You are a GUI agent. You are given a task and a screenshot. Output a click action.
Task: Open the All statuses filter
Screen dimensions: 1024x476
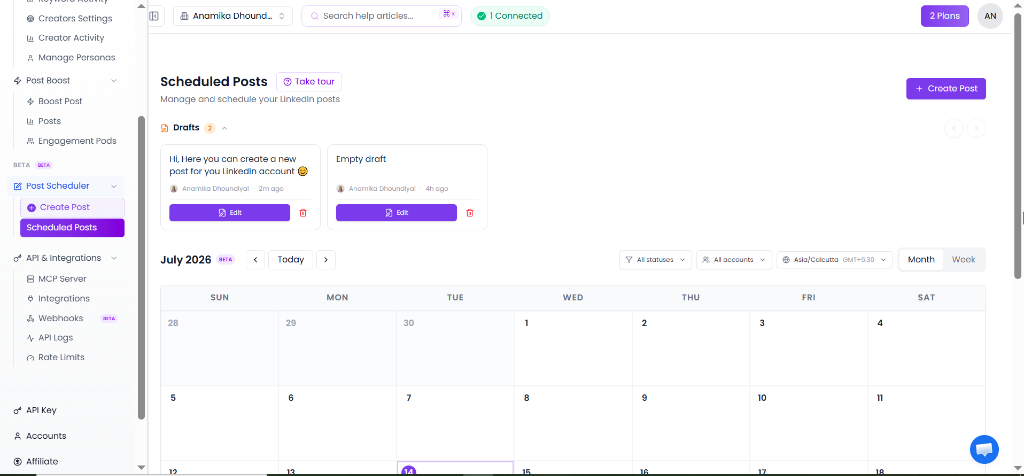pos(655,260)
